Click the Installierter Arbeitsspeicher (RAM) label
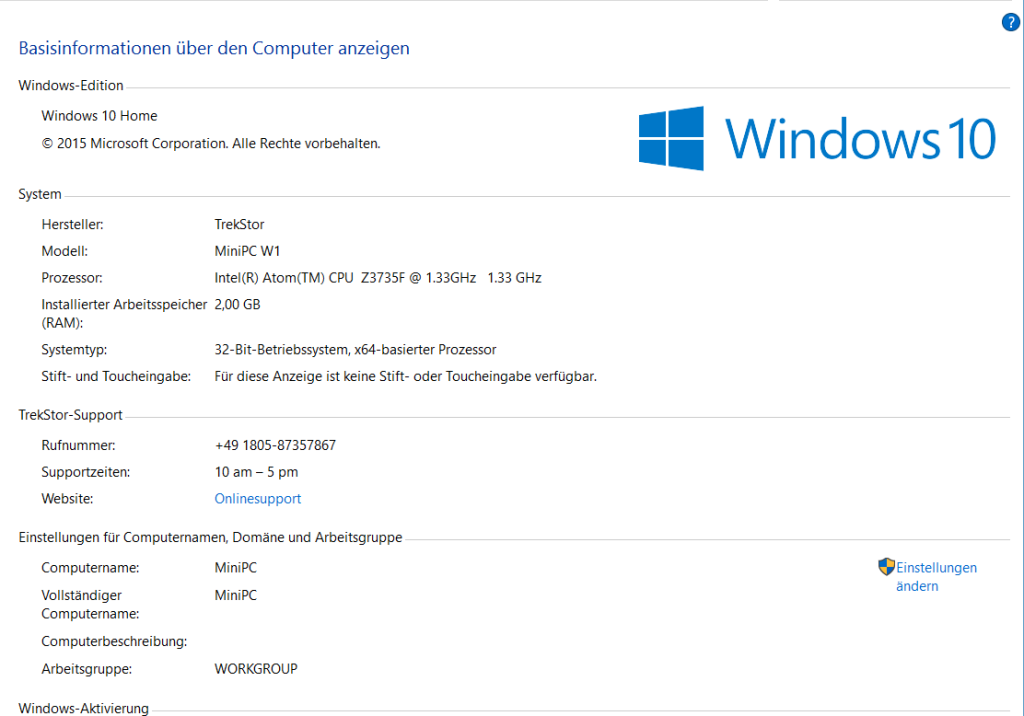This screenshot has height=716, width=1024. point(124,314)
